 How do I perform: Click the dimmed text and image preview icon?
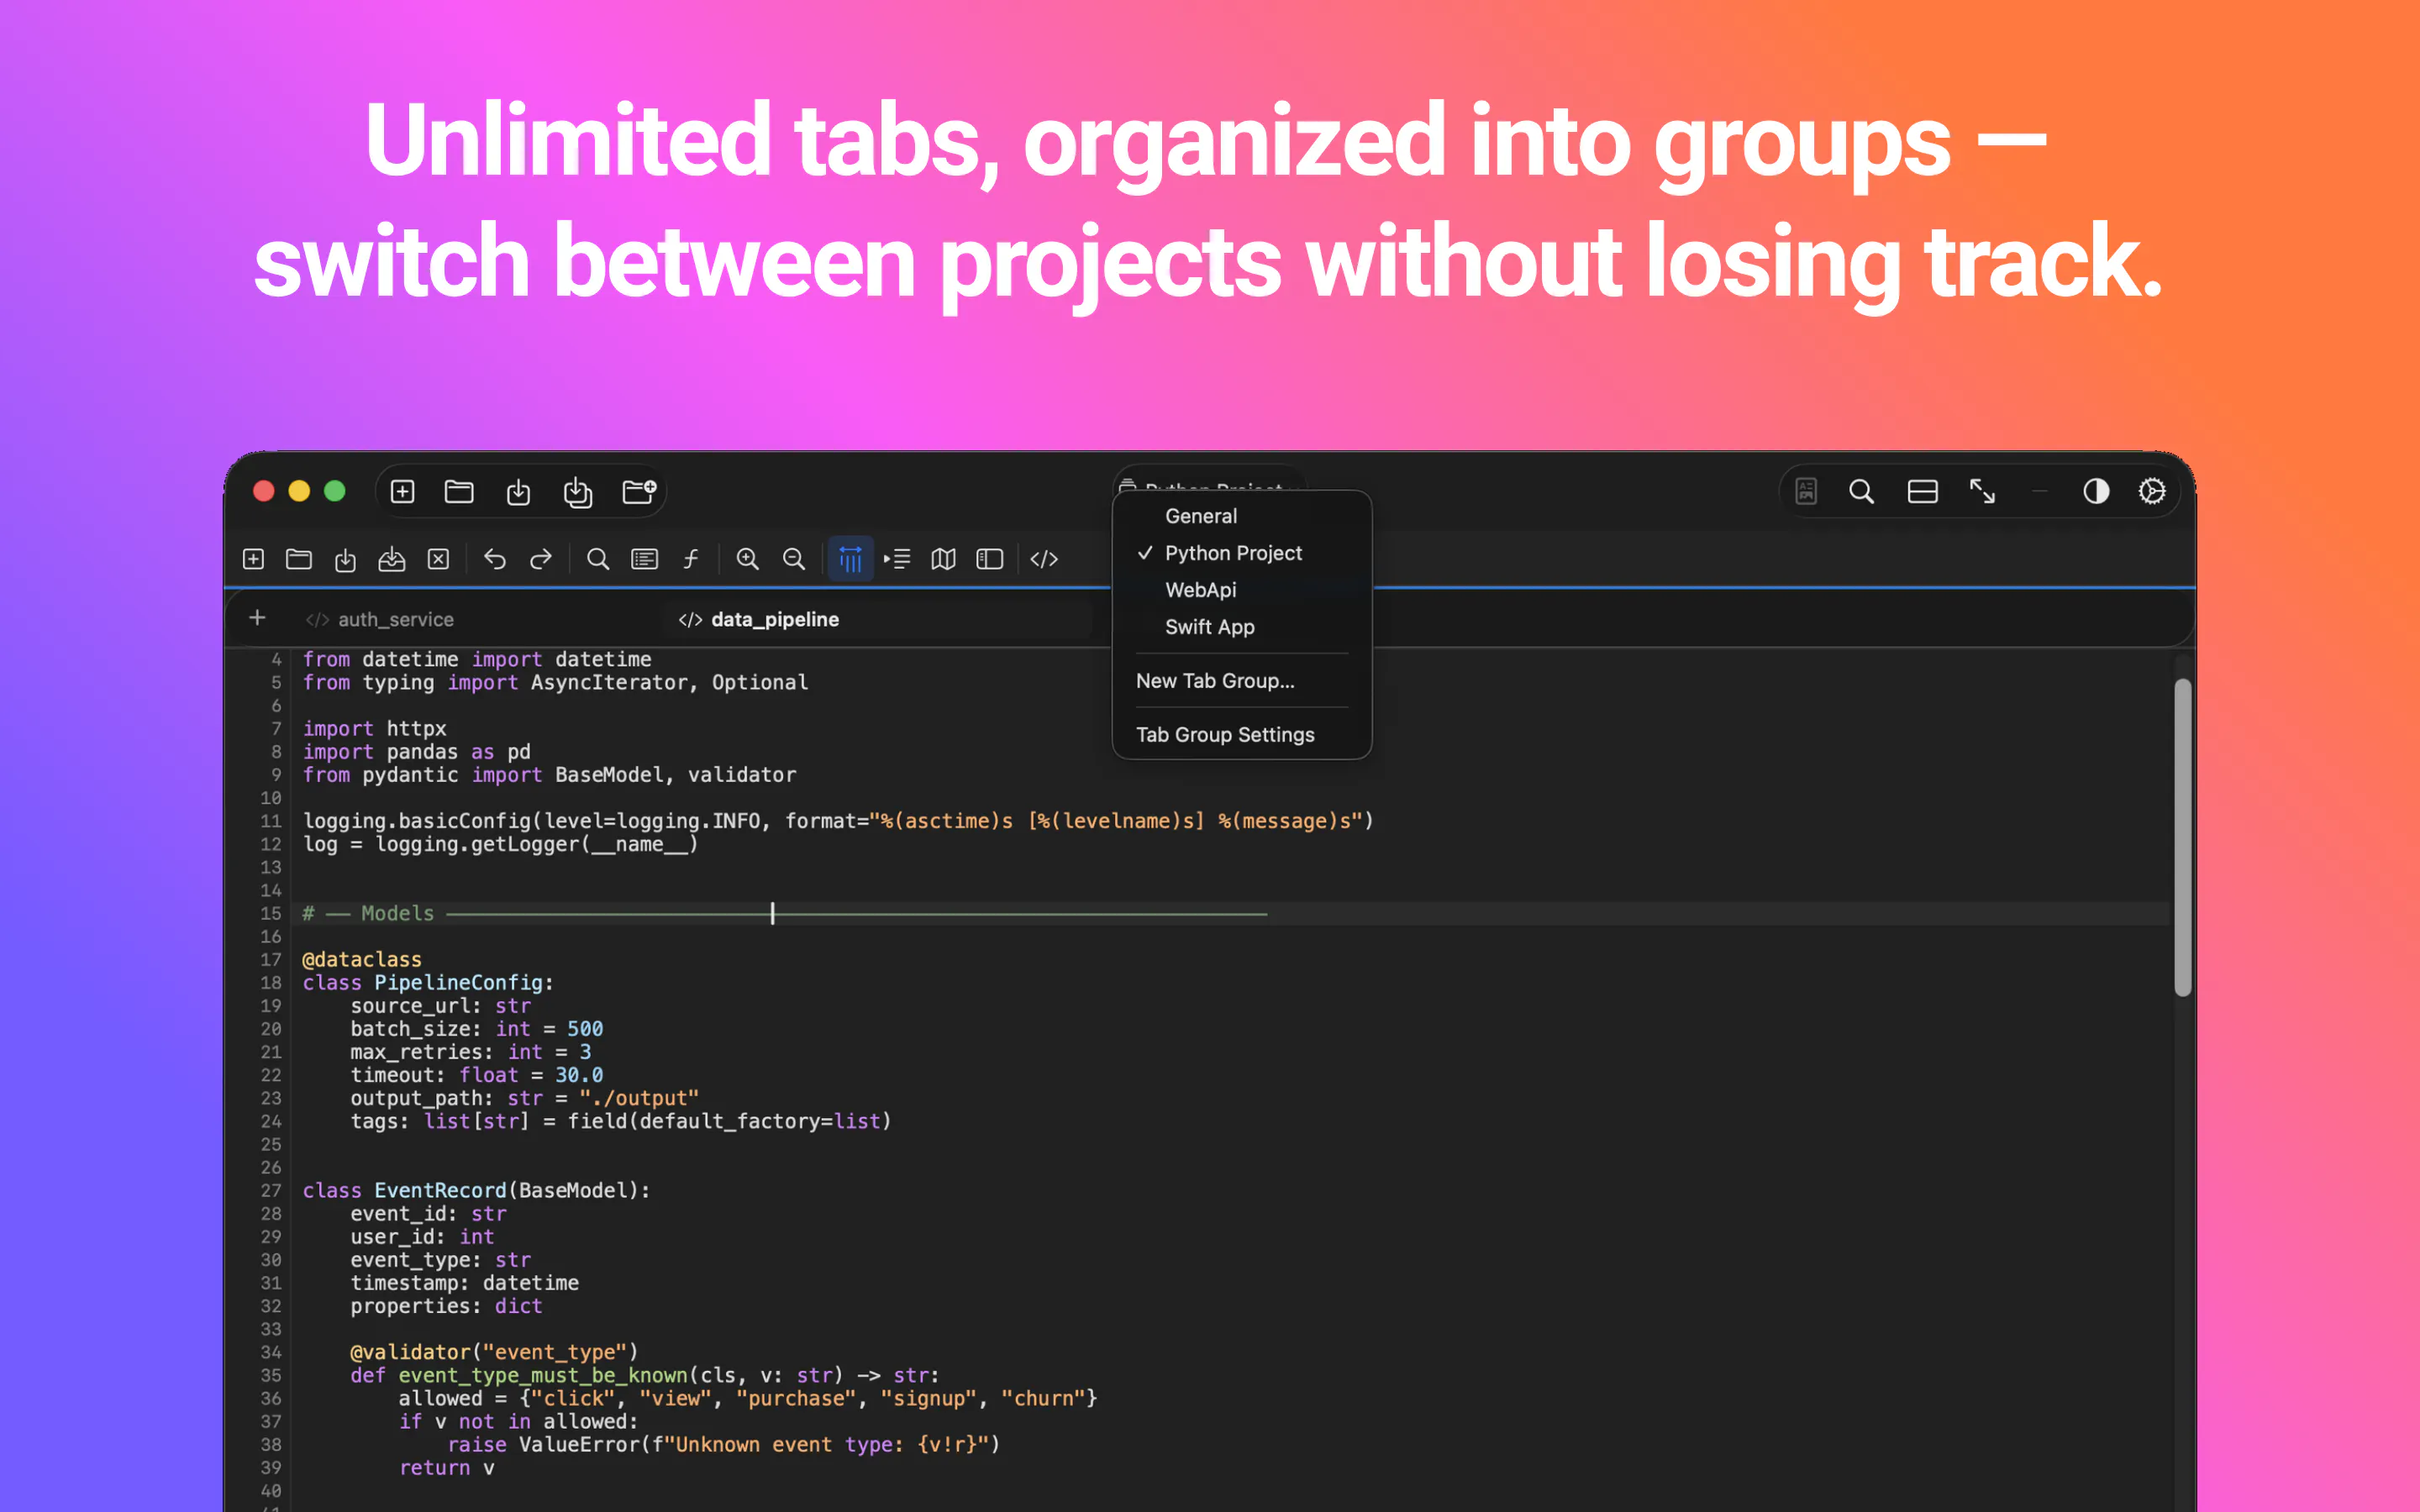pos(1806,491)
